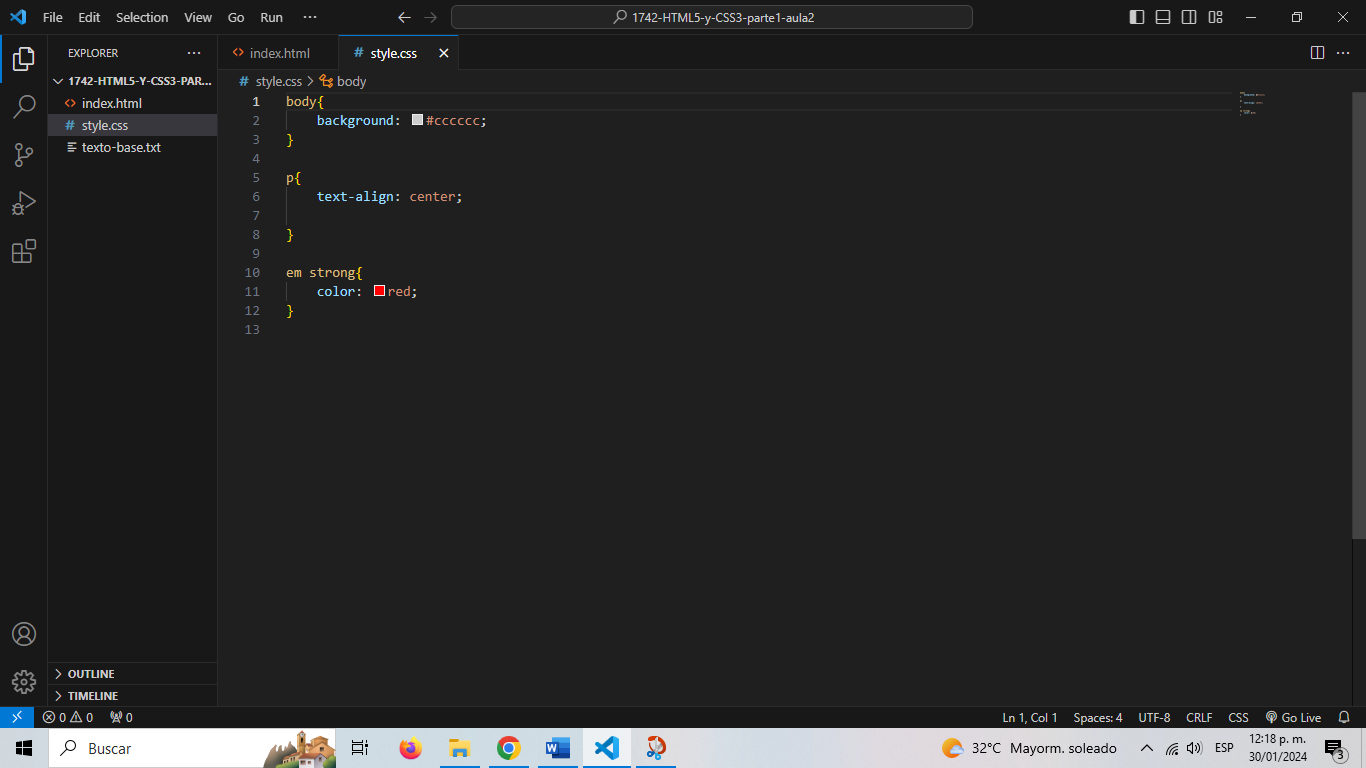Close the style.css tab
The height and width of the screenshot is (768, 1366).
click(x=444, y=53)
